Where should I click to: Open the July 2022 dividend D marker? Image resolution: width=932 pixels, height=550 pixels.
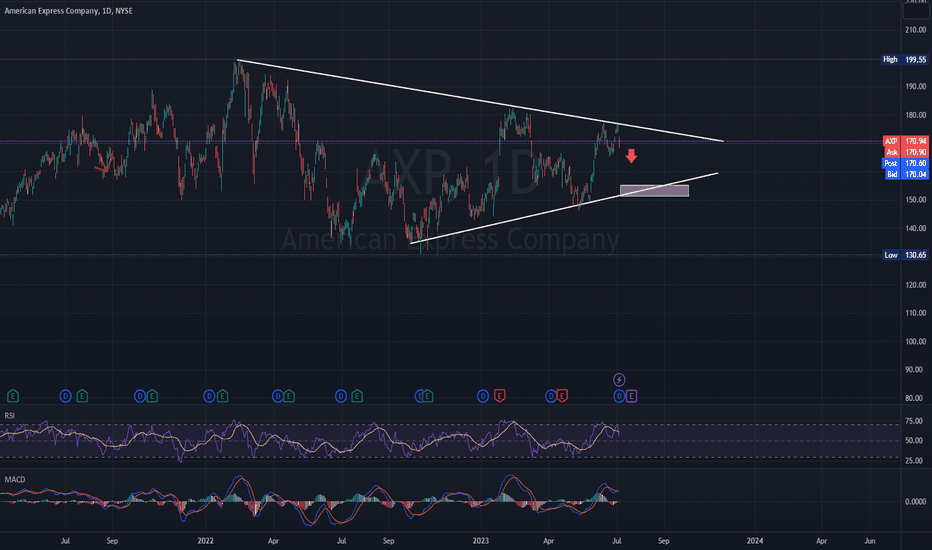tap(341, 396)
